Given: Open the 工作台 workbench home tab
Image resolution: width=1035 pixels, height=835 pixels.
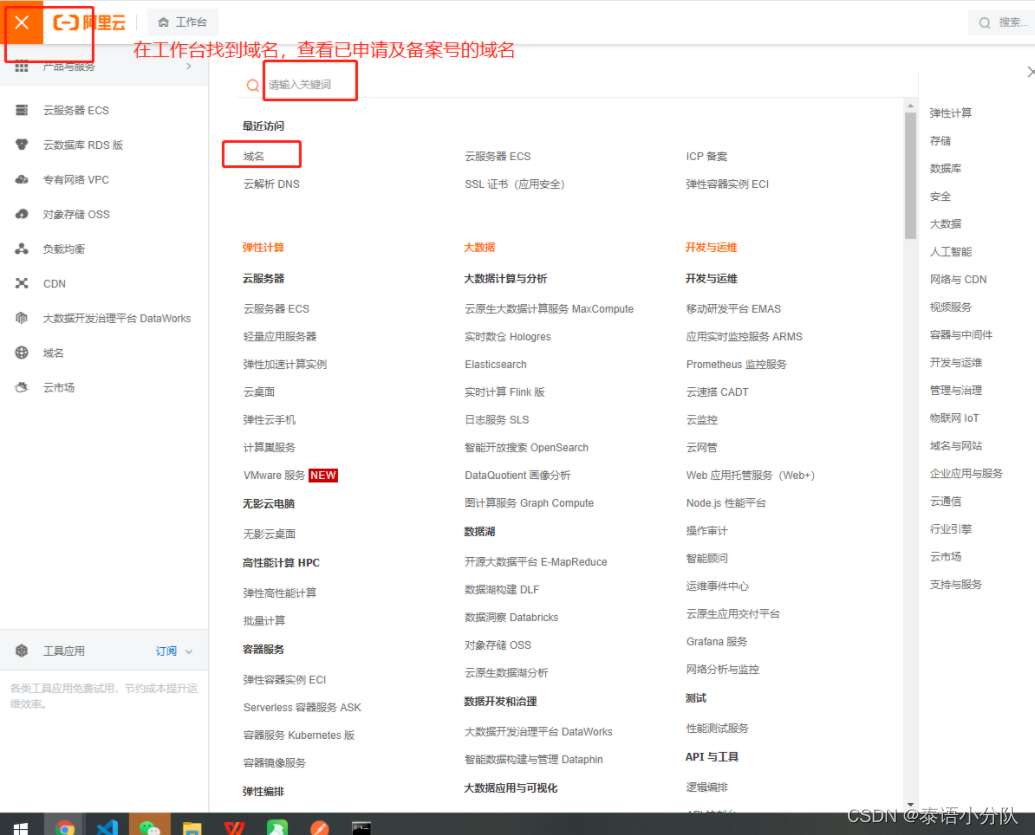Looking at the screenshot, I should [183, 22].
